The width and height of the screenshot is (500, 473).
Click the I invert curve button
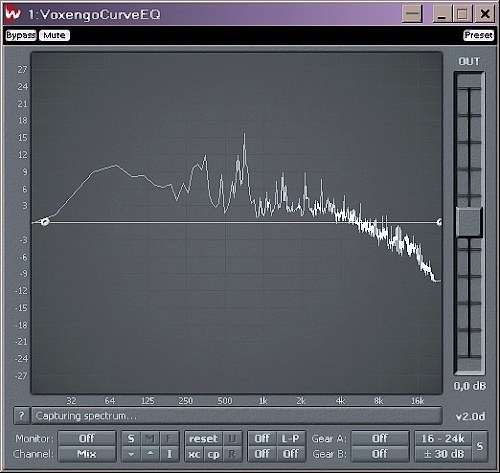pos(169,454)
